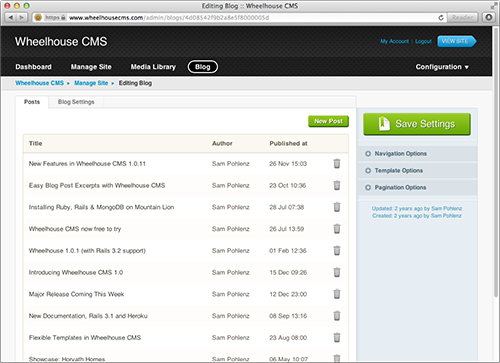
Task: Click the "Updated: 2 years ago" info line
Action: click(417, 208)
